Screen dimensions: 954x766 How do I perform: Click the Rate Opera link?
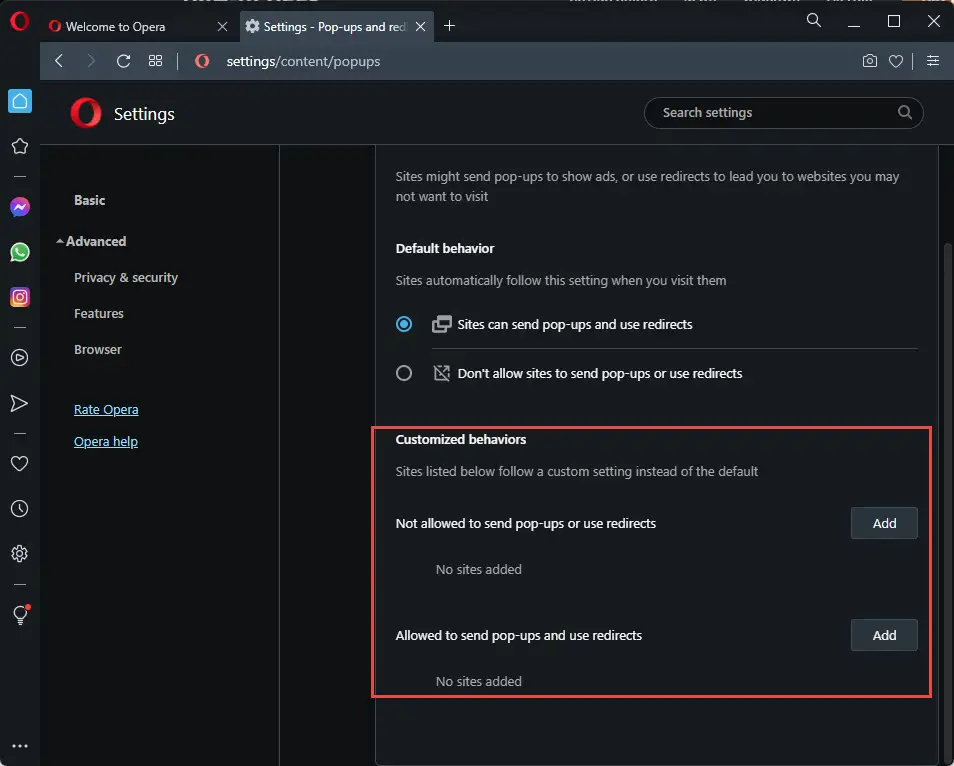106,409
